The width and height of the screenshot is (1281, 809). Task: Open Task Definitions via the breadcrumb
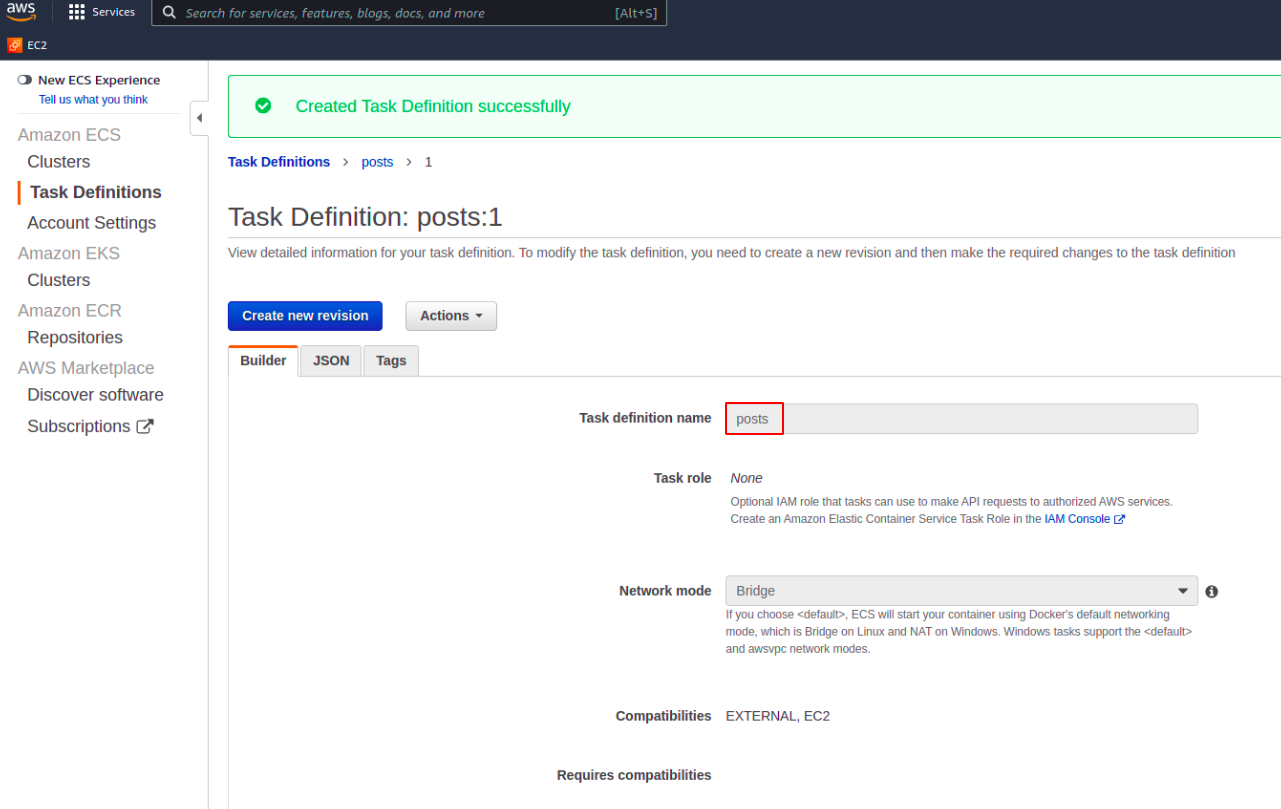tap(279, 161)
